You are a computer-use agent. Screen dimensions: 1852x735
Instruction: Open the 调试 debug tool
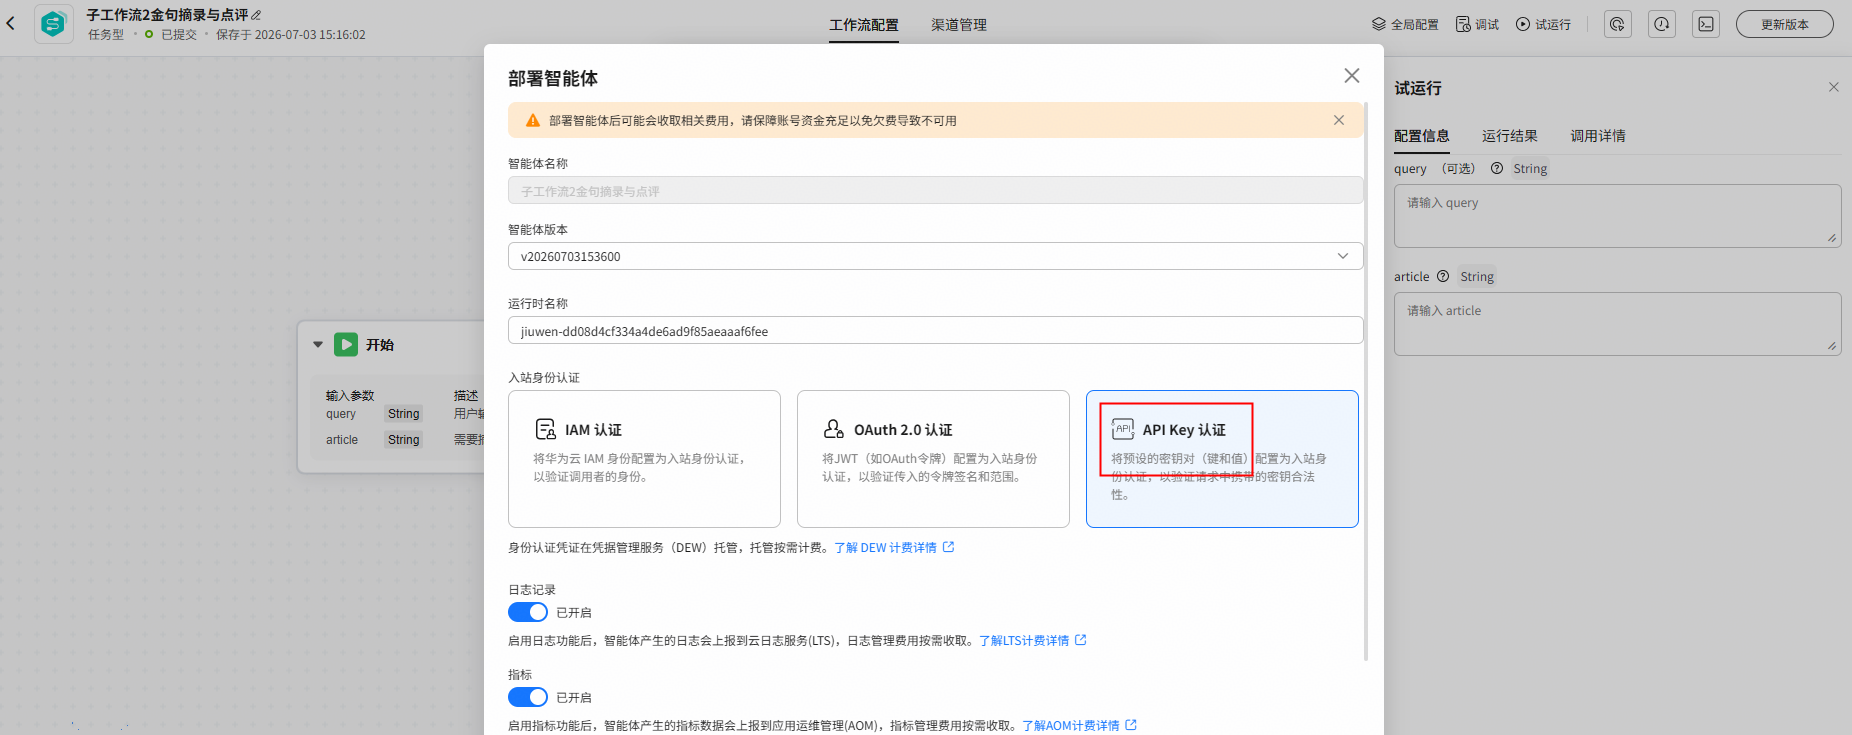(x=1477, y=24)
